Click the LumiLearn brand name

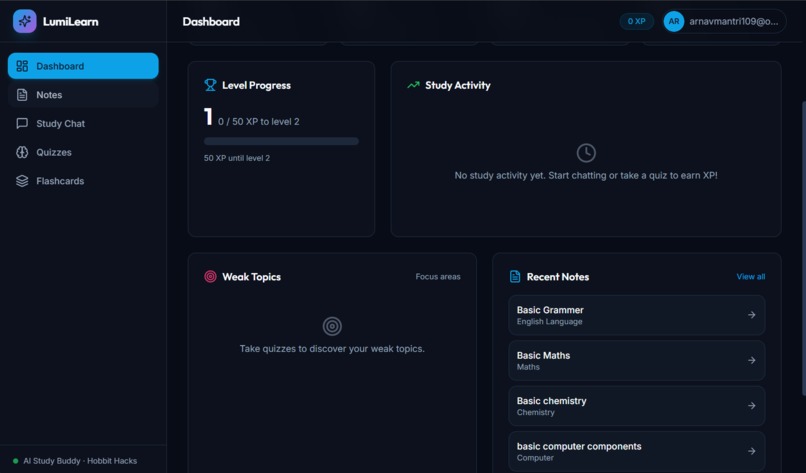click(70, 22)
